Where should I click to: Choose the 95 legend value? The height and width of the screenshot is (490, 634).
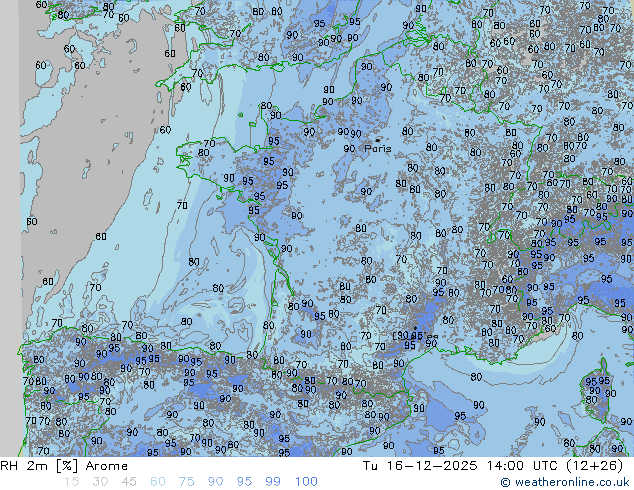click(244, 482)
